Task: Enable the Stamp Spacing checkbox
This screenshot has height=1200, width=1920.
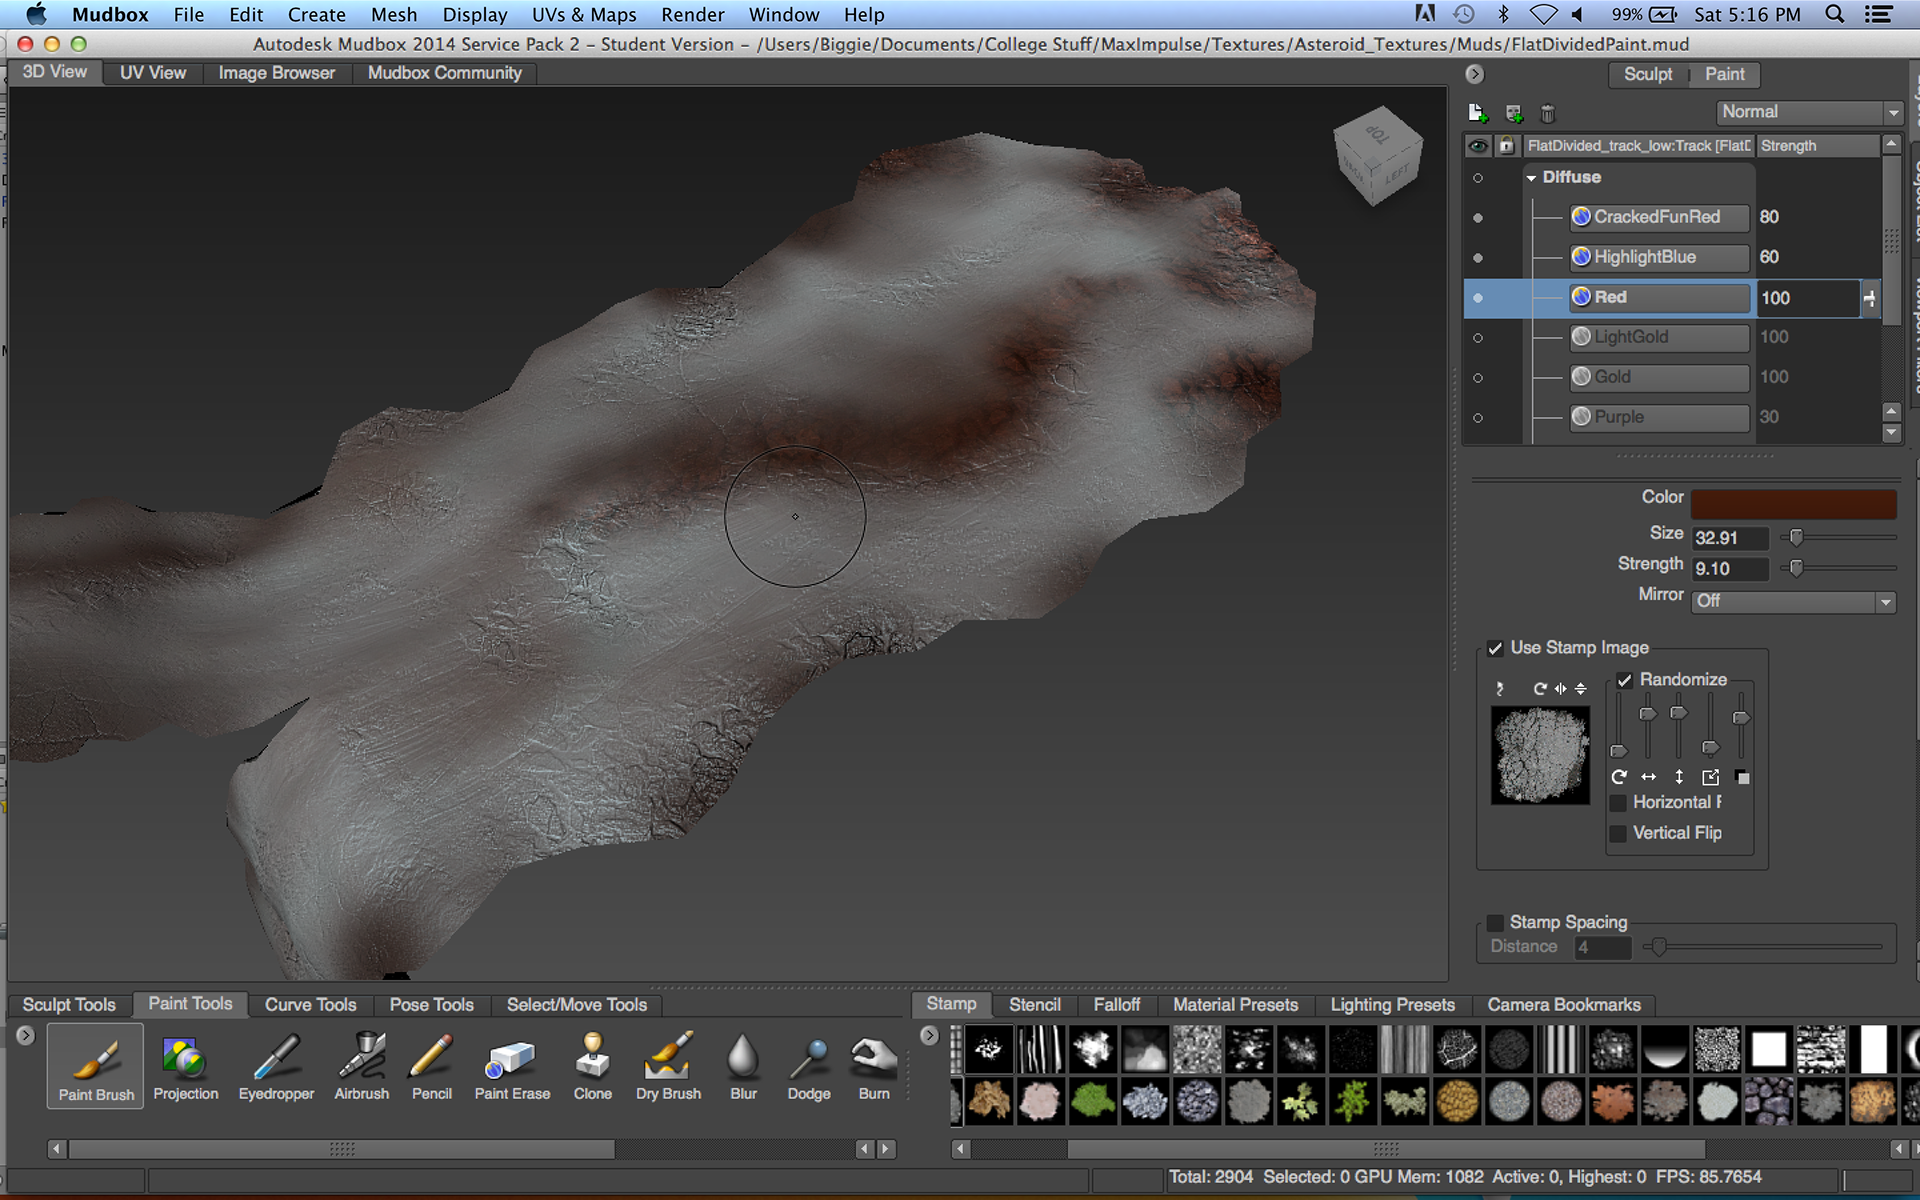Action: tap(1495, 922)
